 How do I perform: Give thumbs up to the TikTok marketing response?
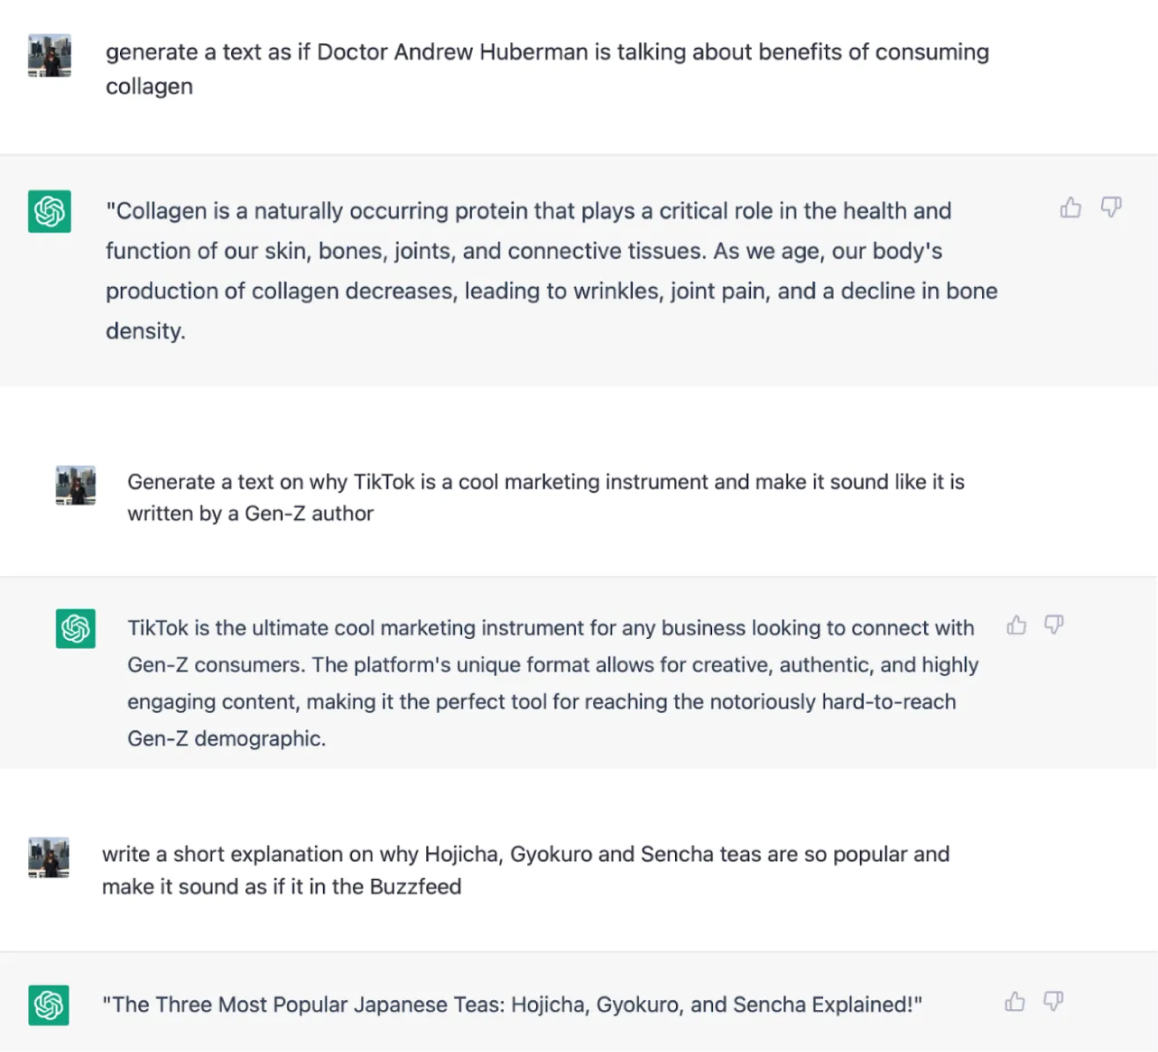point(1016,626)
